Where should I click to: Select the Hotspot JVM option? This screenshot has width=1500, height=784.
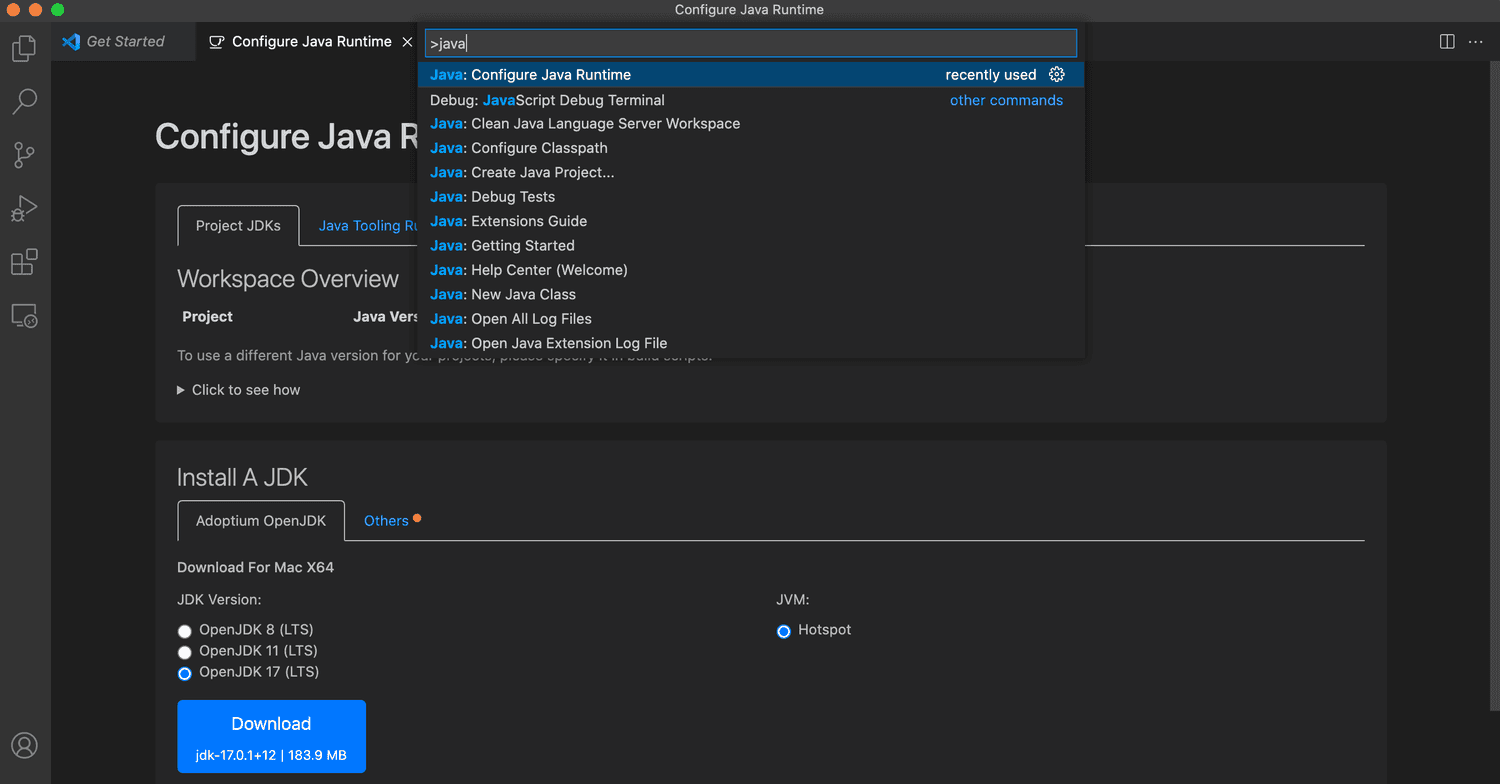point(783,631)
